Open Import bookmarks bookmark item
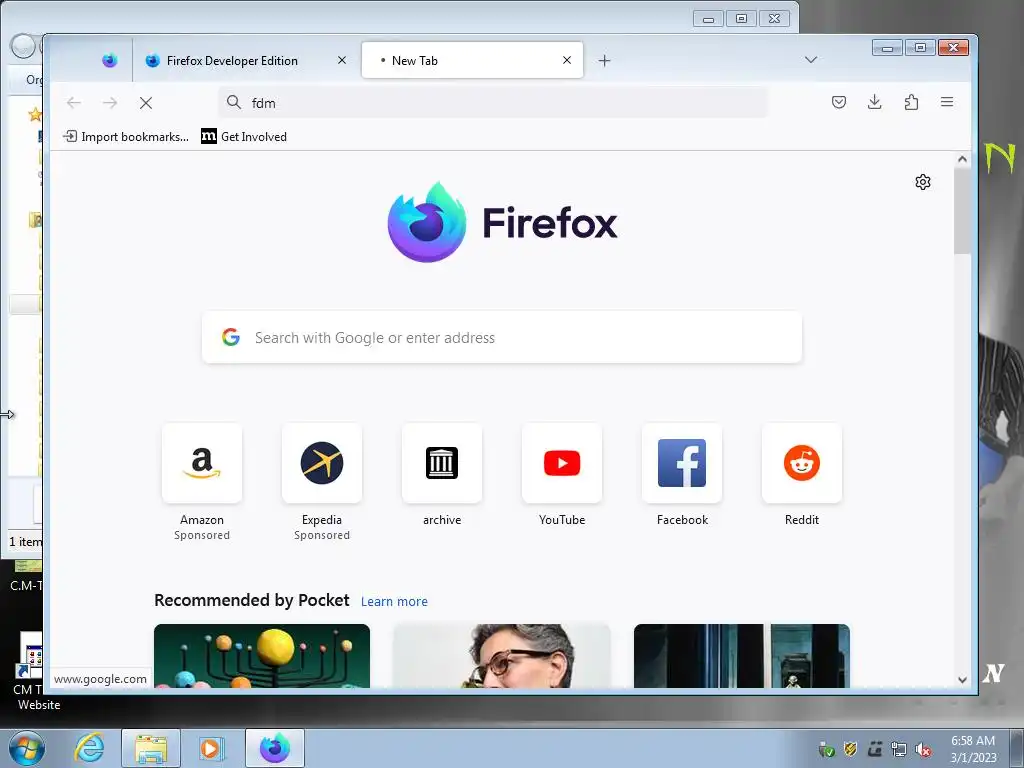 [126, 136]
